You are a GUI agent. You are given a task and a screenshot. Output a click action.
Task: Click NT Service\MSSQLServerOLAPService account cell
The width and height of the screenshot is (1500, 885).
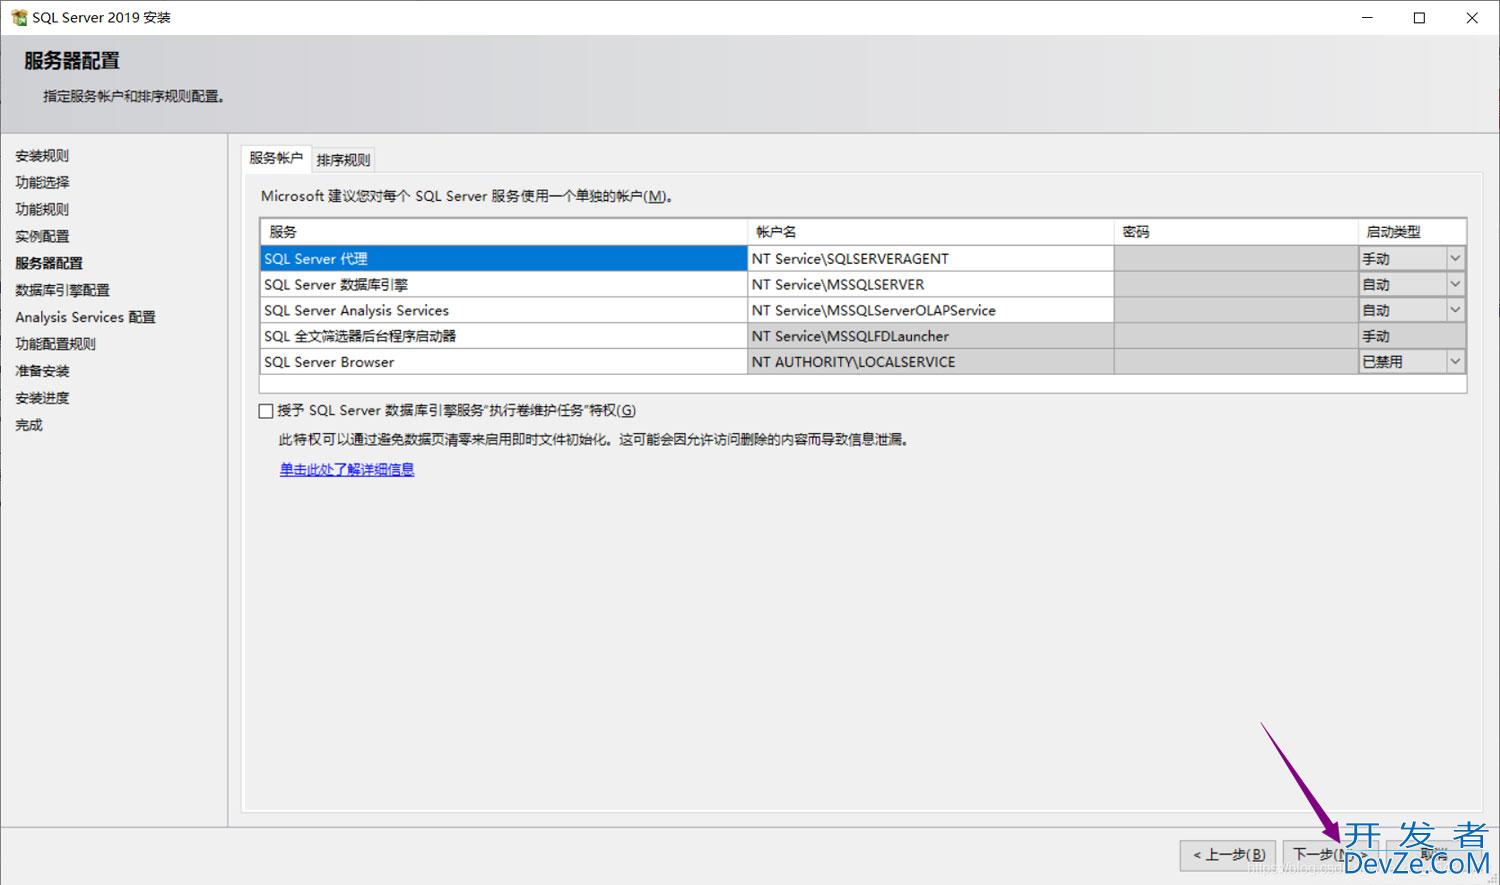pos(930,310)
